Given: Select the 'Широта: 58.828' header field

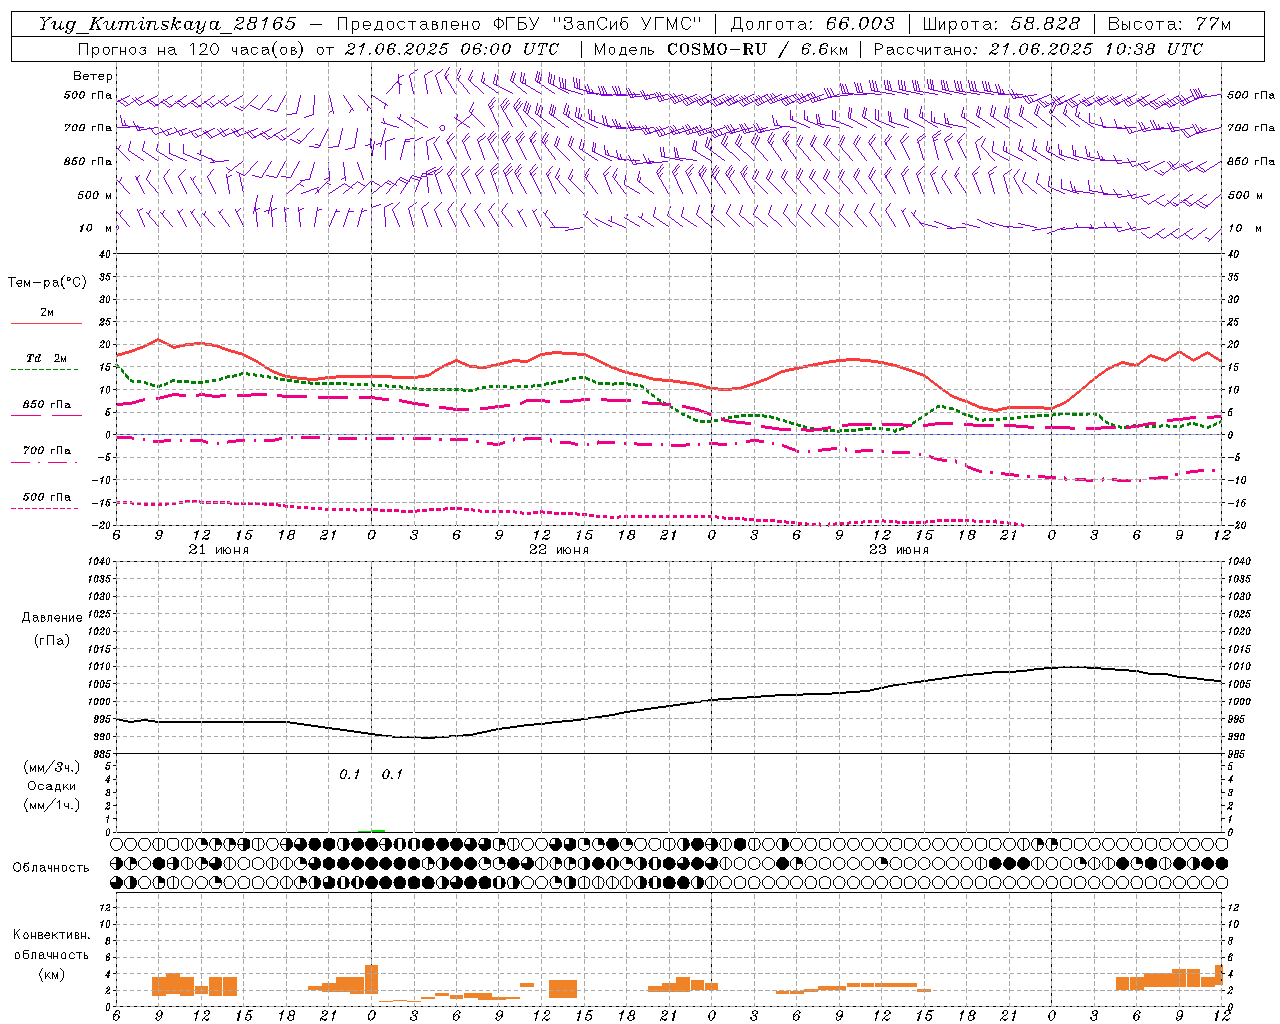Looking at the screenshot, I should pos(1001,24).
